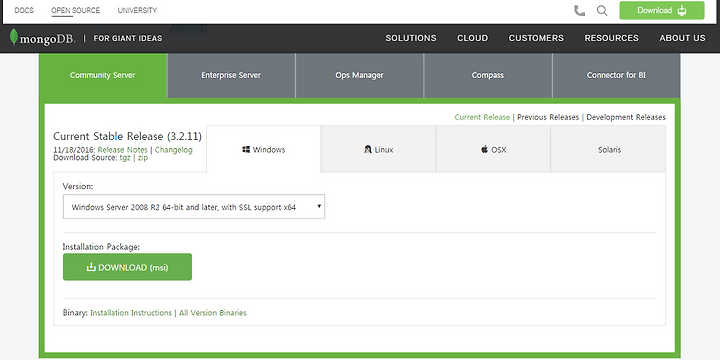The width and height of the screenshot is (720, 360).
Task: Open the ABOUT US menu
Action: point(682,38)
